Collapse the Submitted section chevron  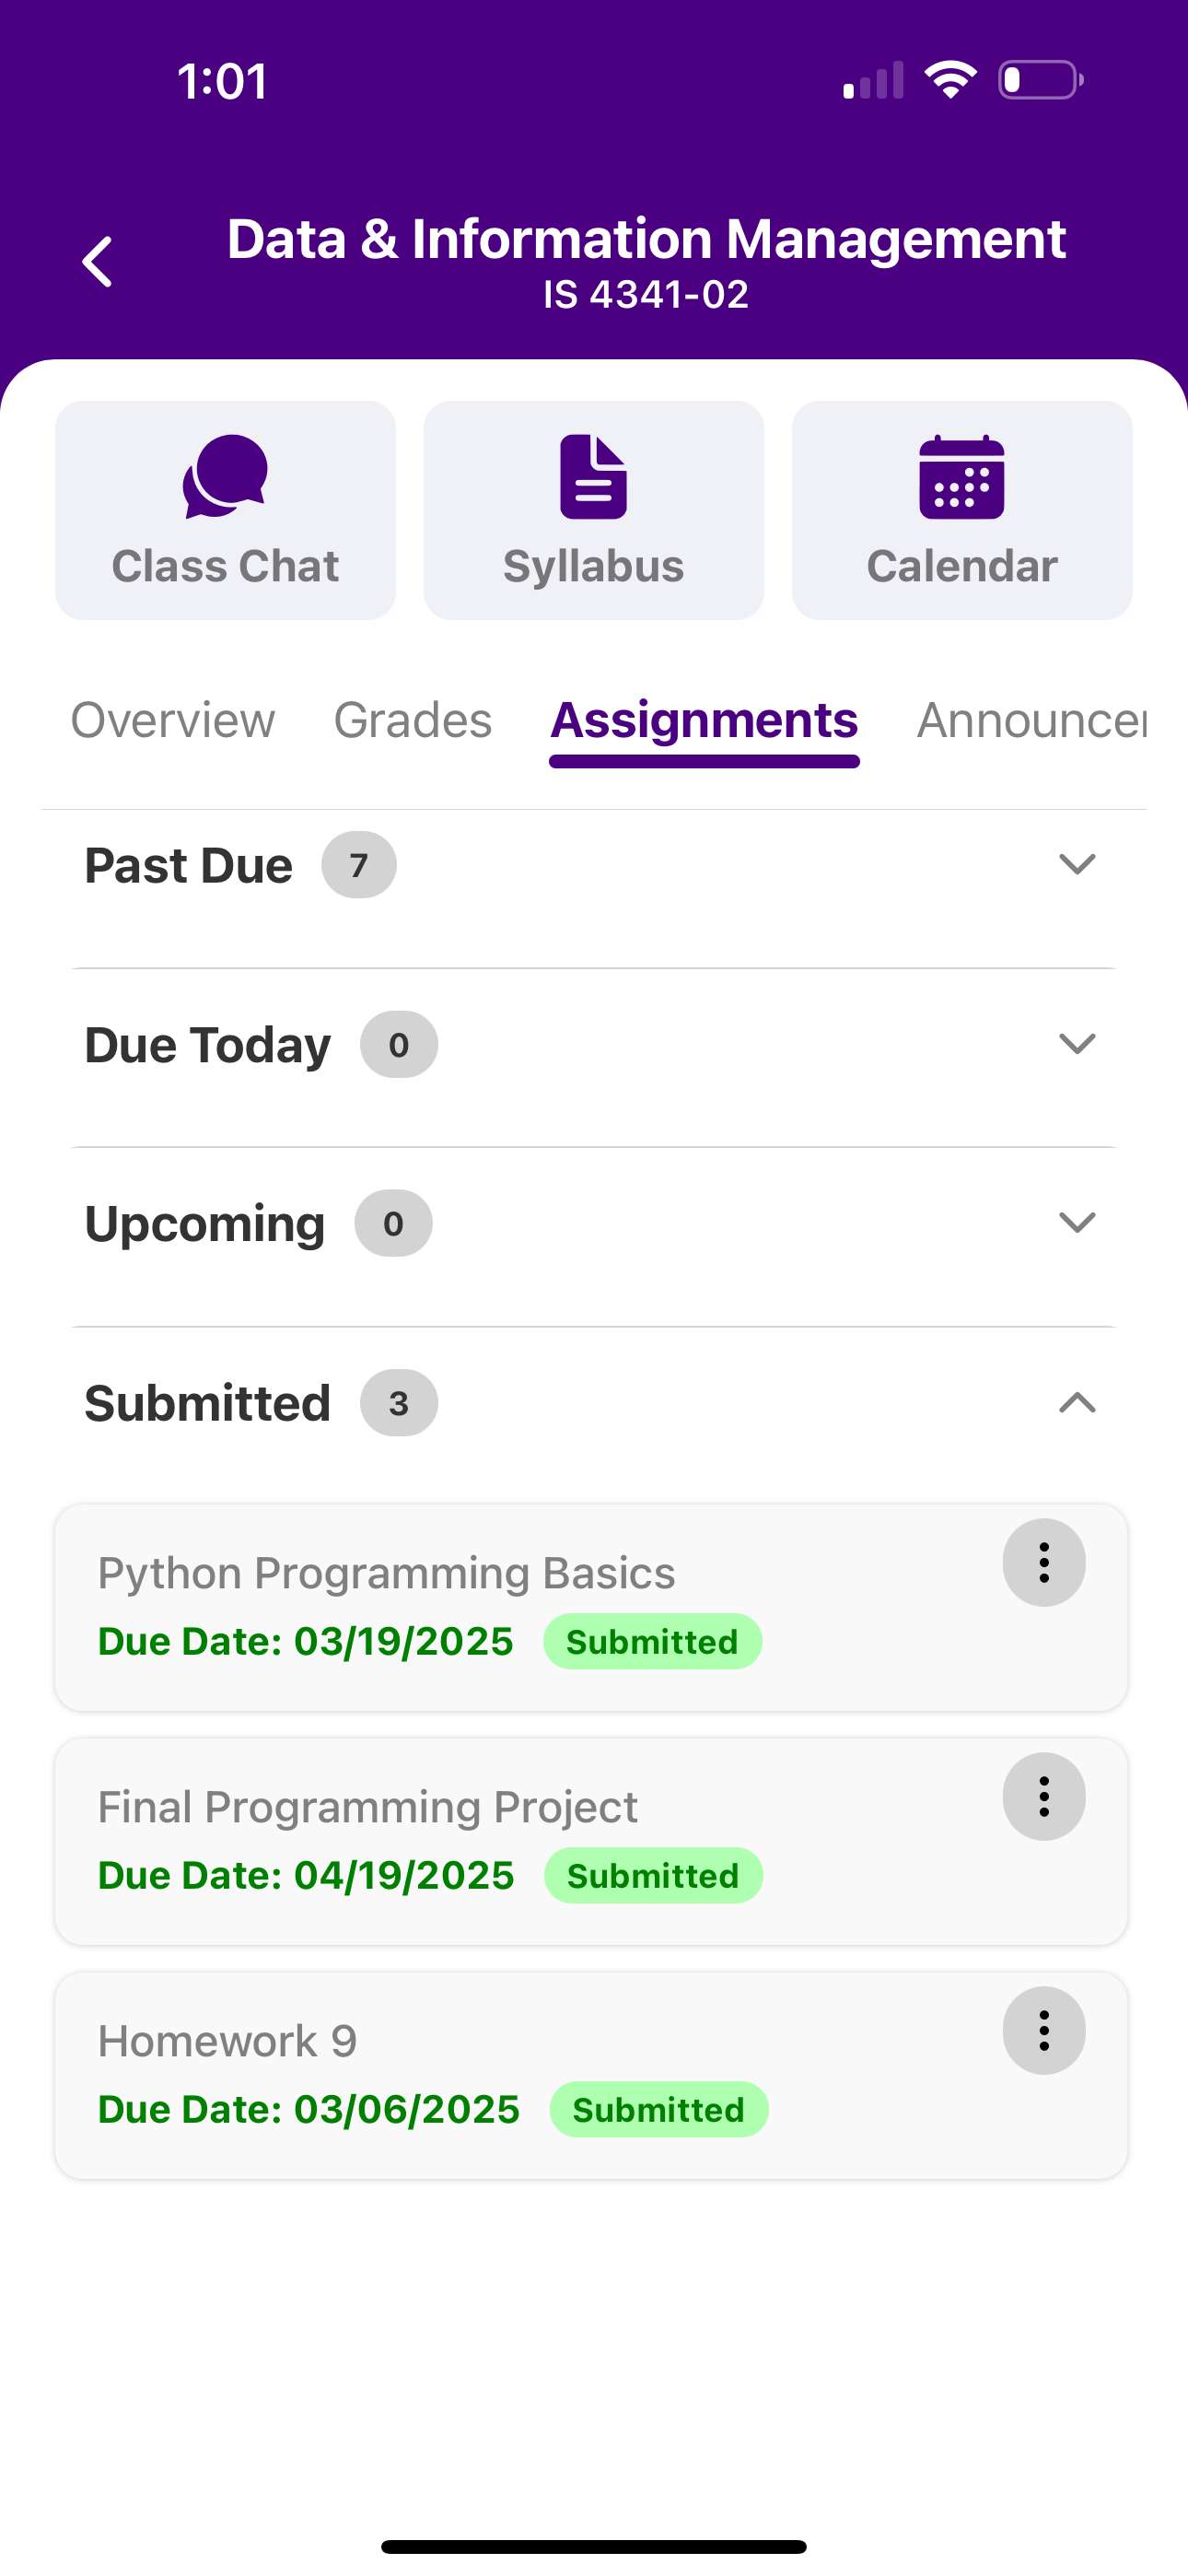1077,1403
